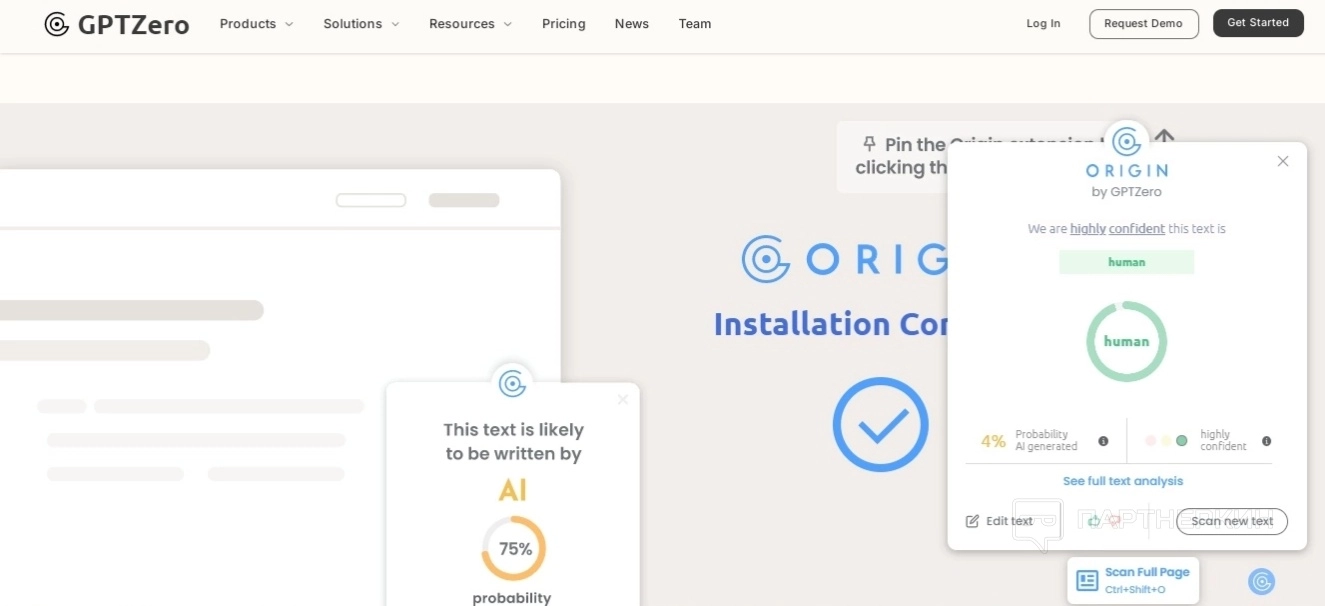Click the 75% probability ring
Viewport: 1325px width, 606px height.
pos(514,548)
